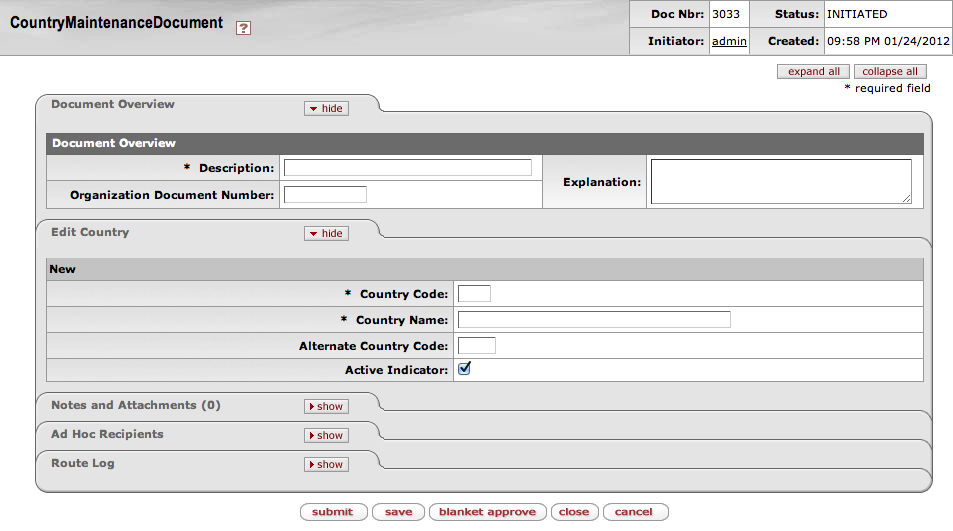The height and width of the screenshot is (531, 953).
Task: Click the help question mark icon
Action: tap(243, 28)
